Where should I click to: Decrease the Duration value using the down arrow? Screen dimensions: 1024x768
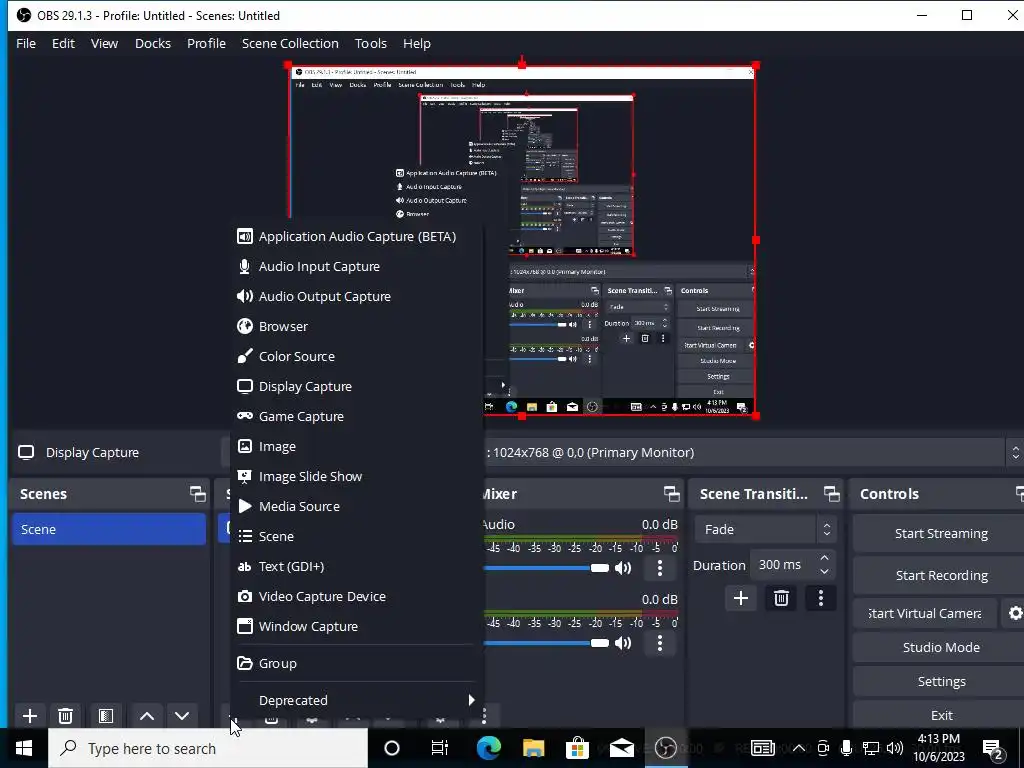point(825,572)
